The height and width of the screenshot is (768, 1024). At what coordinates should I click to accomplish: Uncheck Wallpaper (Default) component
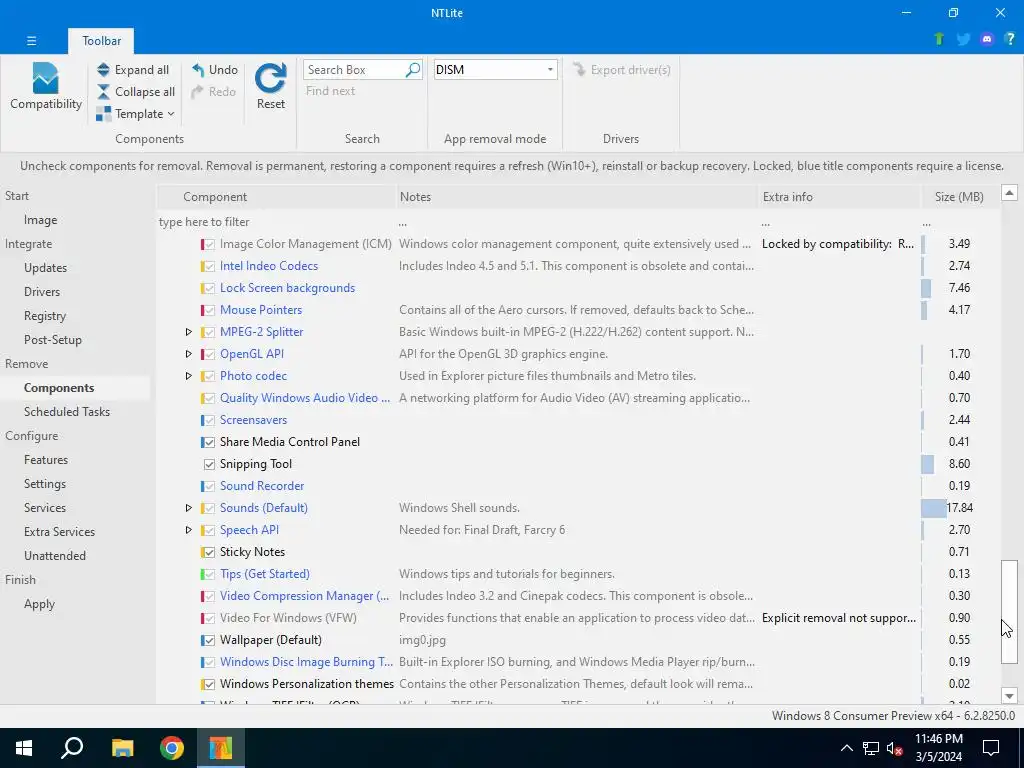(209, 641)
